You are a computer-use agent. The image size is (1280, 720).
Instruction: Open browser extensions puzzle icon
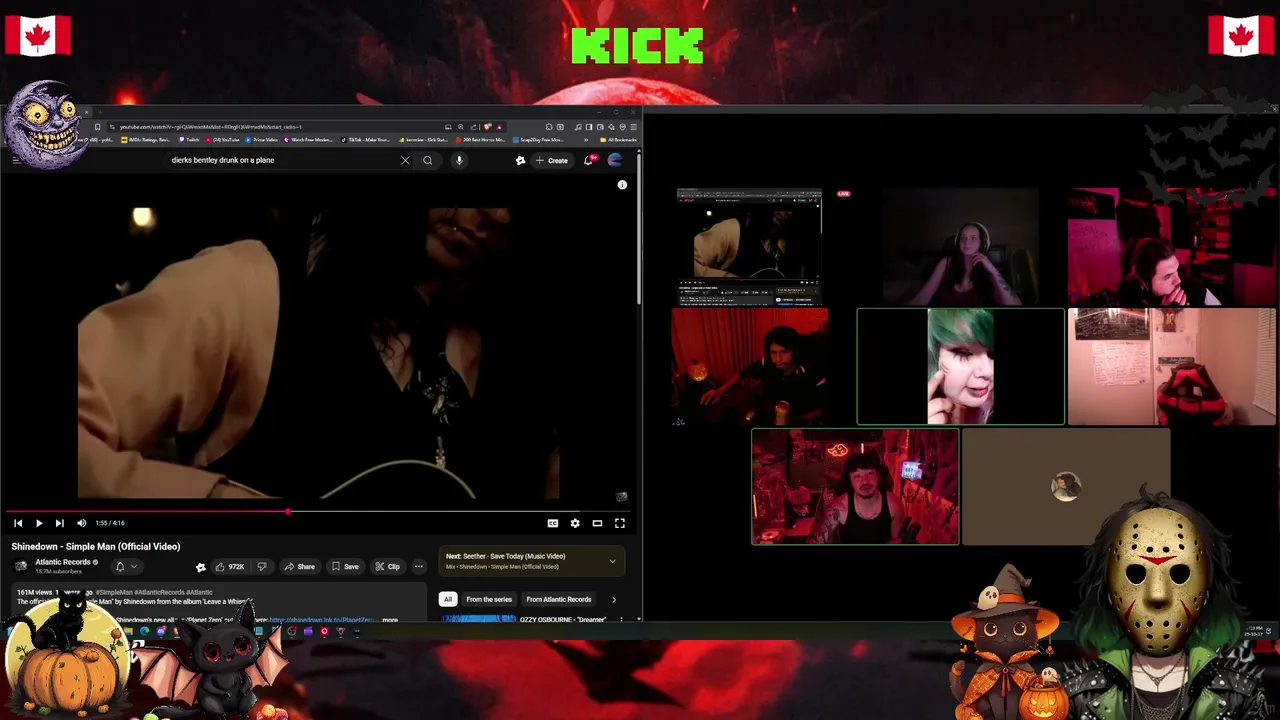tap(549, 127)
